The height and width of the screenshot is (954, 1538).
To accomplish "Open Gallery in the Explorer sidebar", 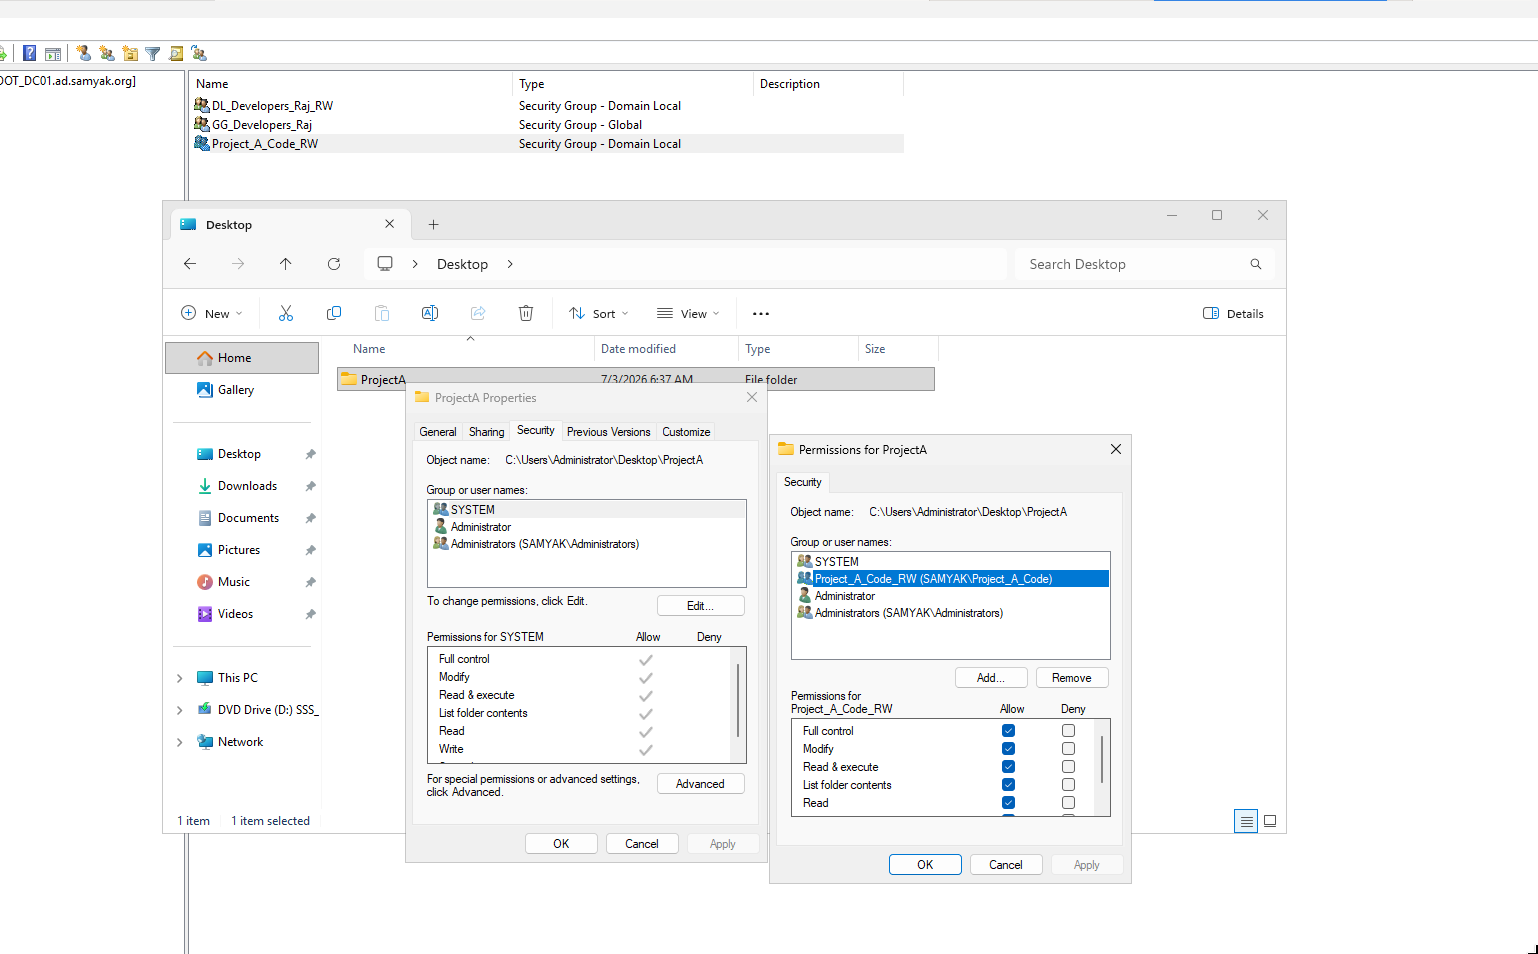I will coord(236,390).
